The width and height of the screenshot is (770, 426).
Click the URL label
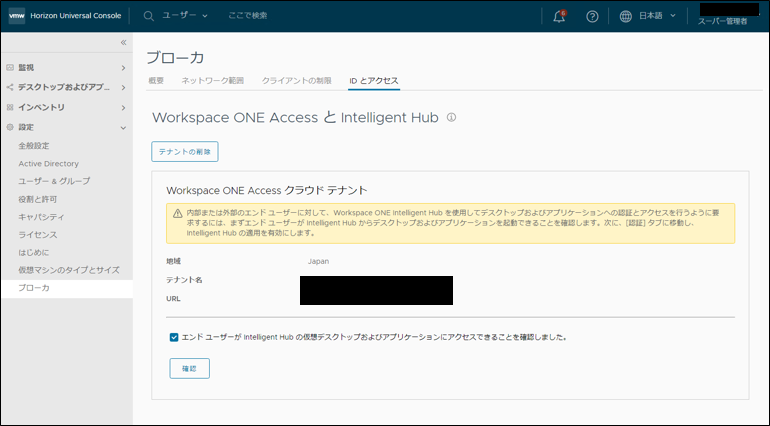pos(173,299)
